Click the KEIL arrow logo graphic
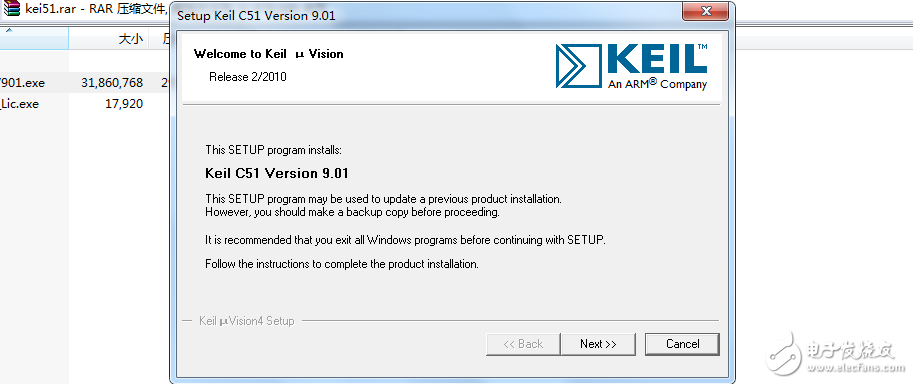This screenshot has width=913, height=384. point(576,66)
